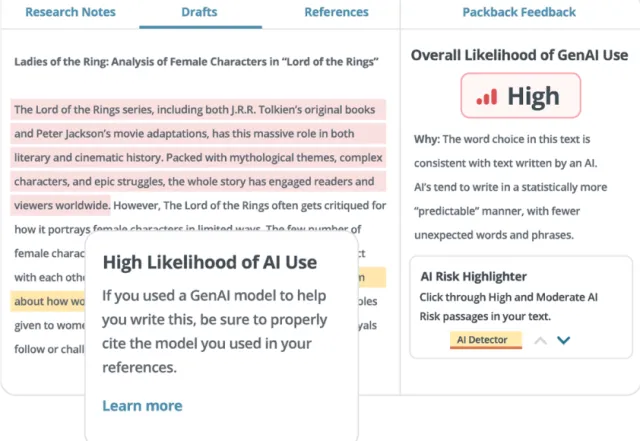Click the Ladies of the Ring essay title
The image size is (640, 441).
(x=196, y=61)
